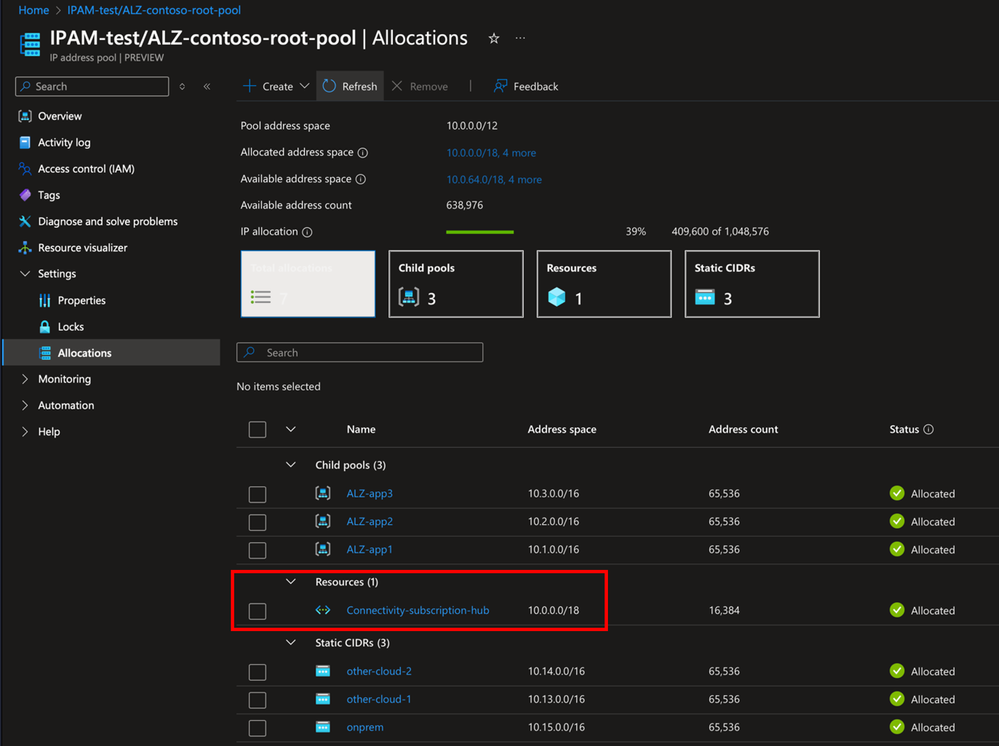Click the onprem static CIDR icon
Image resolution: width=999 pixels, height=746 pixels.
pyautogui.click(x=323, y=727)
